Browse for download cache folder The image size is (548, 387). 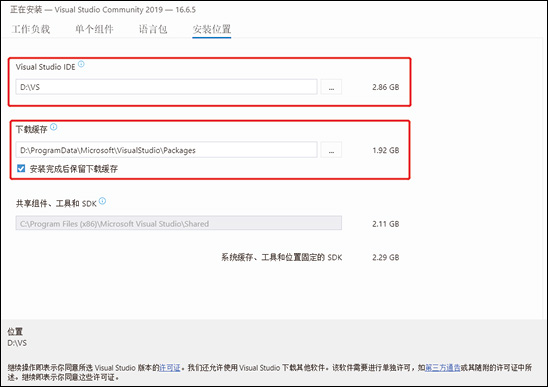[331, 150]
